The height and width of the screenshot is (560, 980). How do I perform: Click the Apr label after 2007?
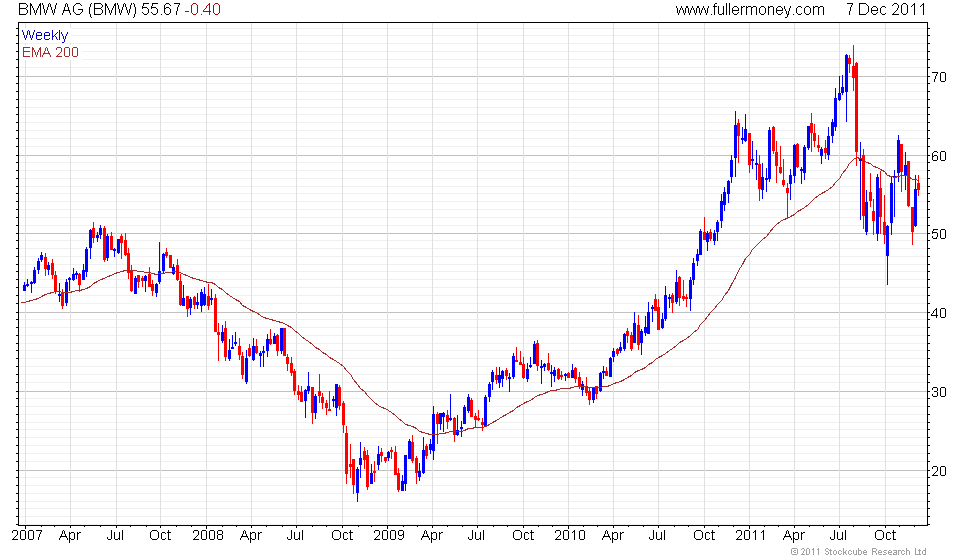[x=70, y=536]
